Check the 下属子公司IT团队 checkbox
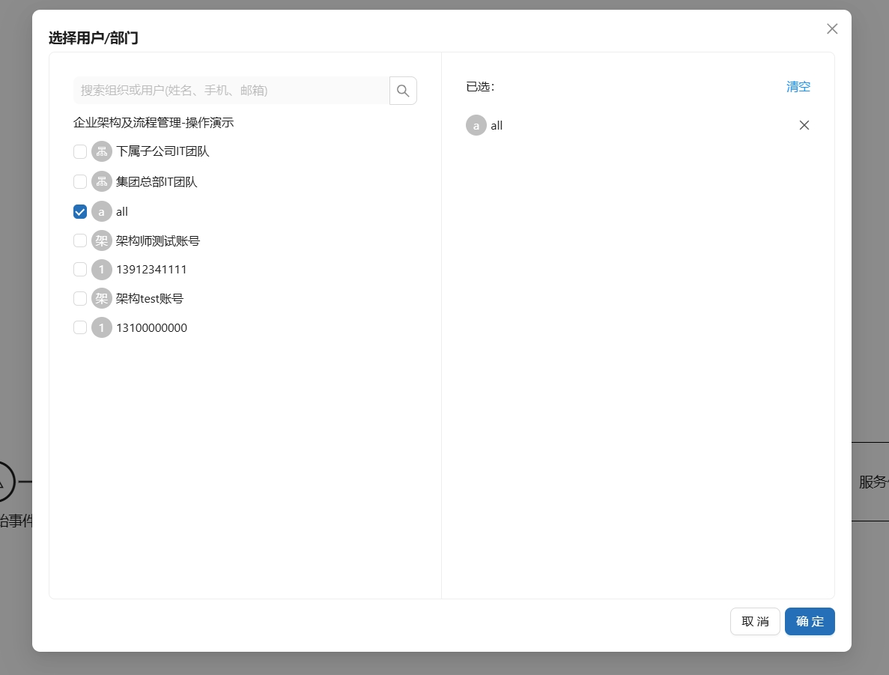 [x=80, y=151]
